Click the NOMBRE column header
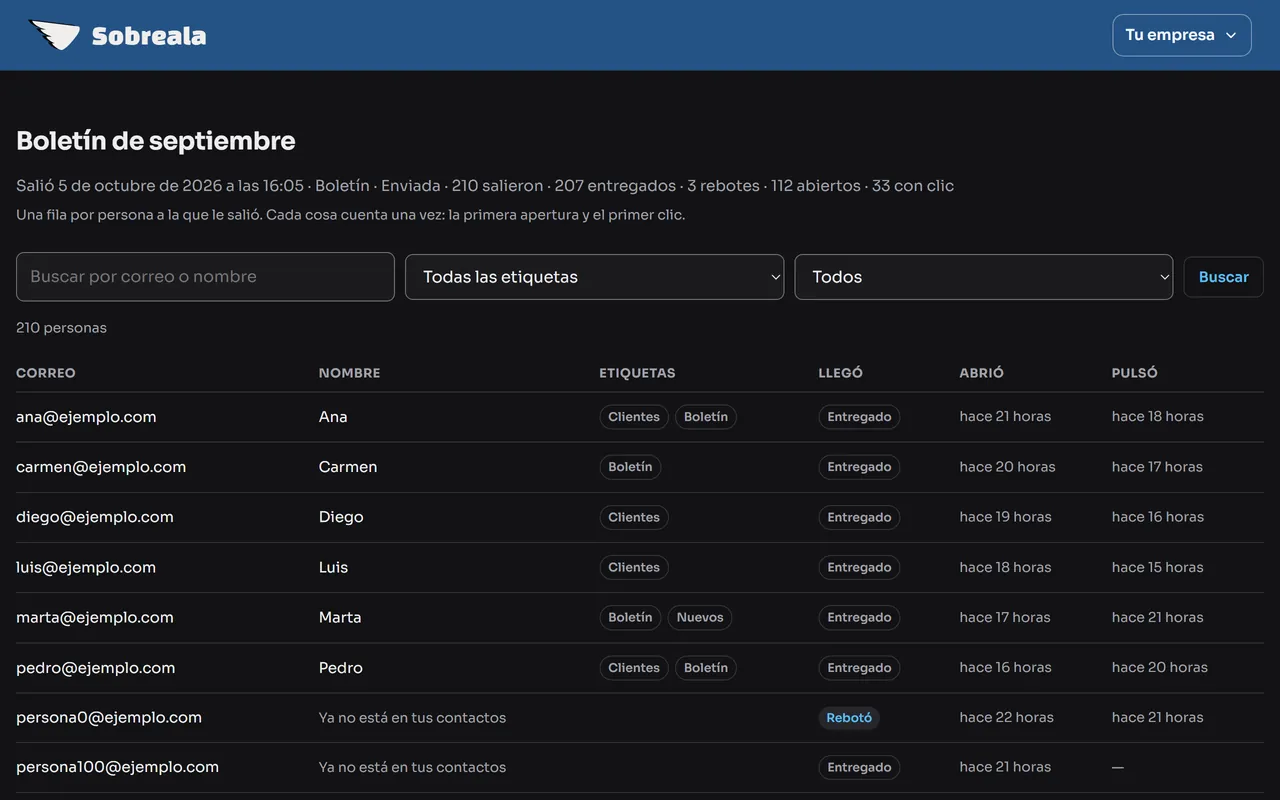This screenshot has height=800, width=1280. (349, 373)
